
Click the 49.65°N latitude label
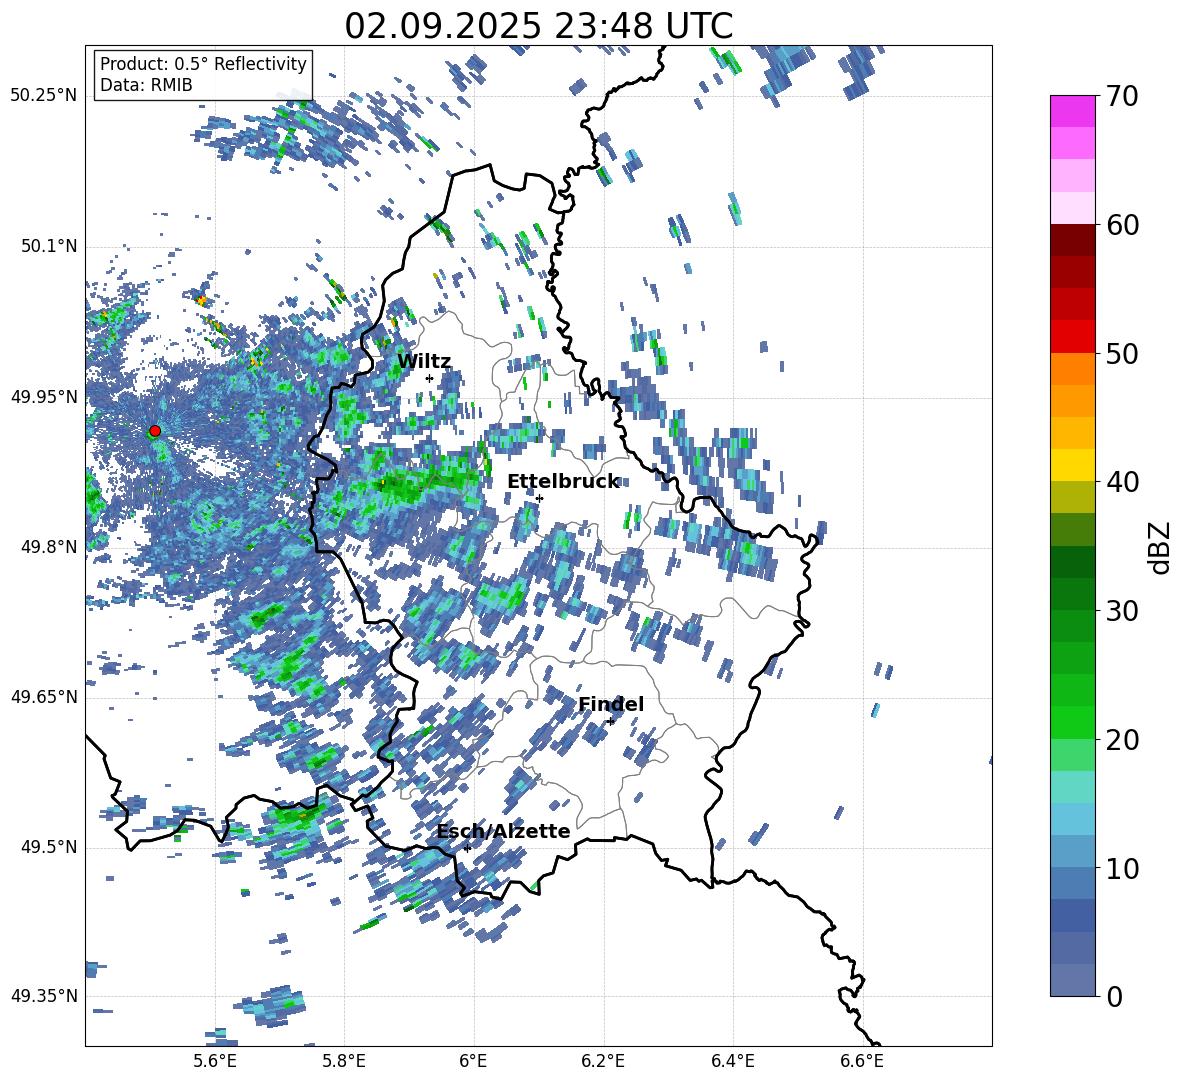[x=44, y=697]
